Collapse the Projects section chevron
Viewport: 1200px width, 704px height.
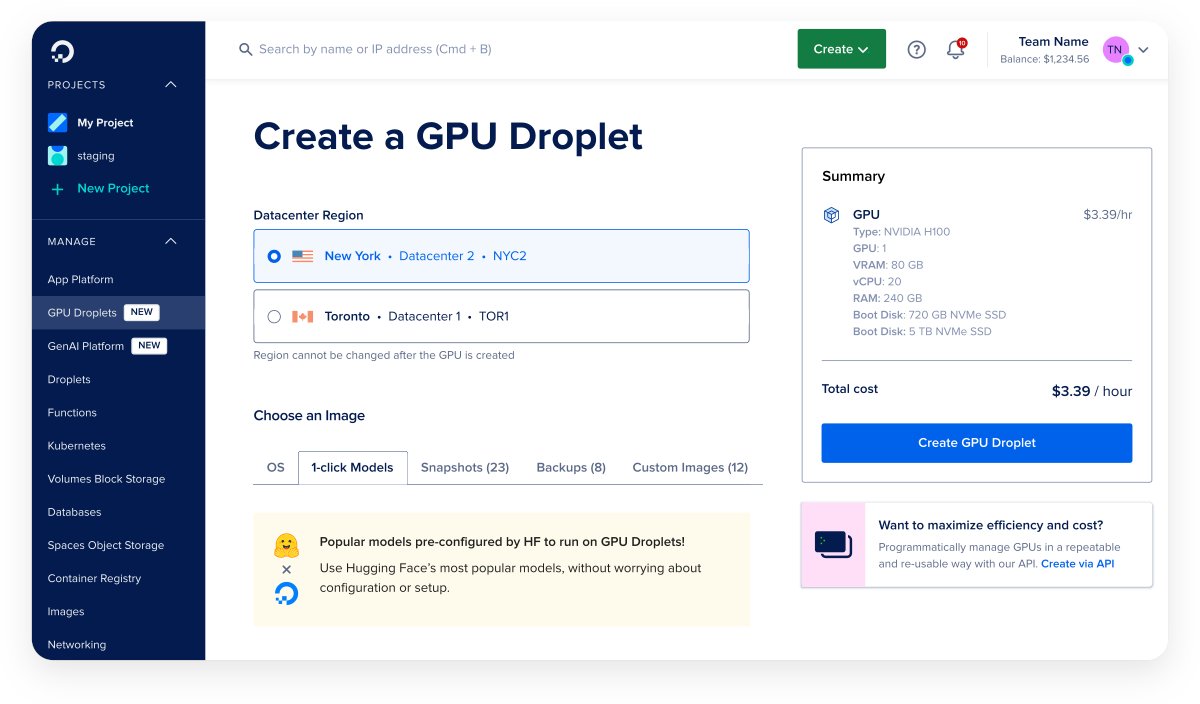pos(171,85)
